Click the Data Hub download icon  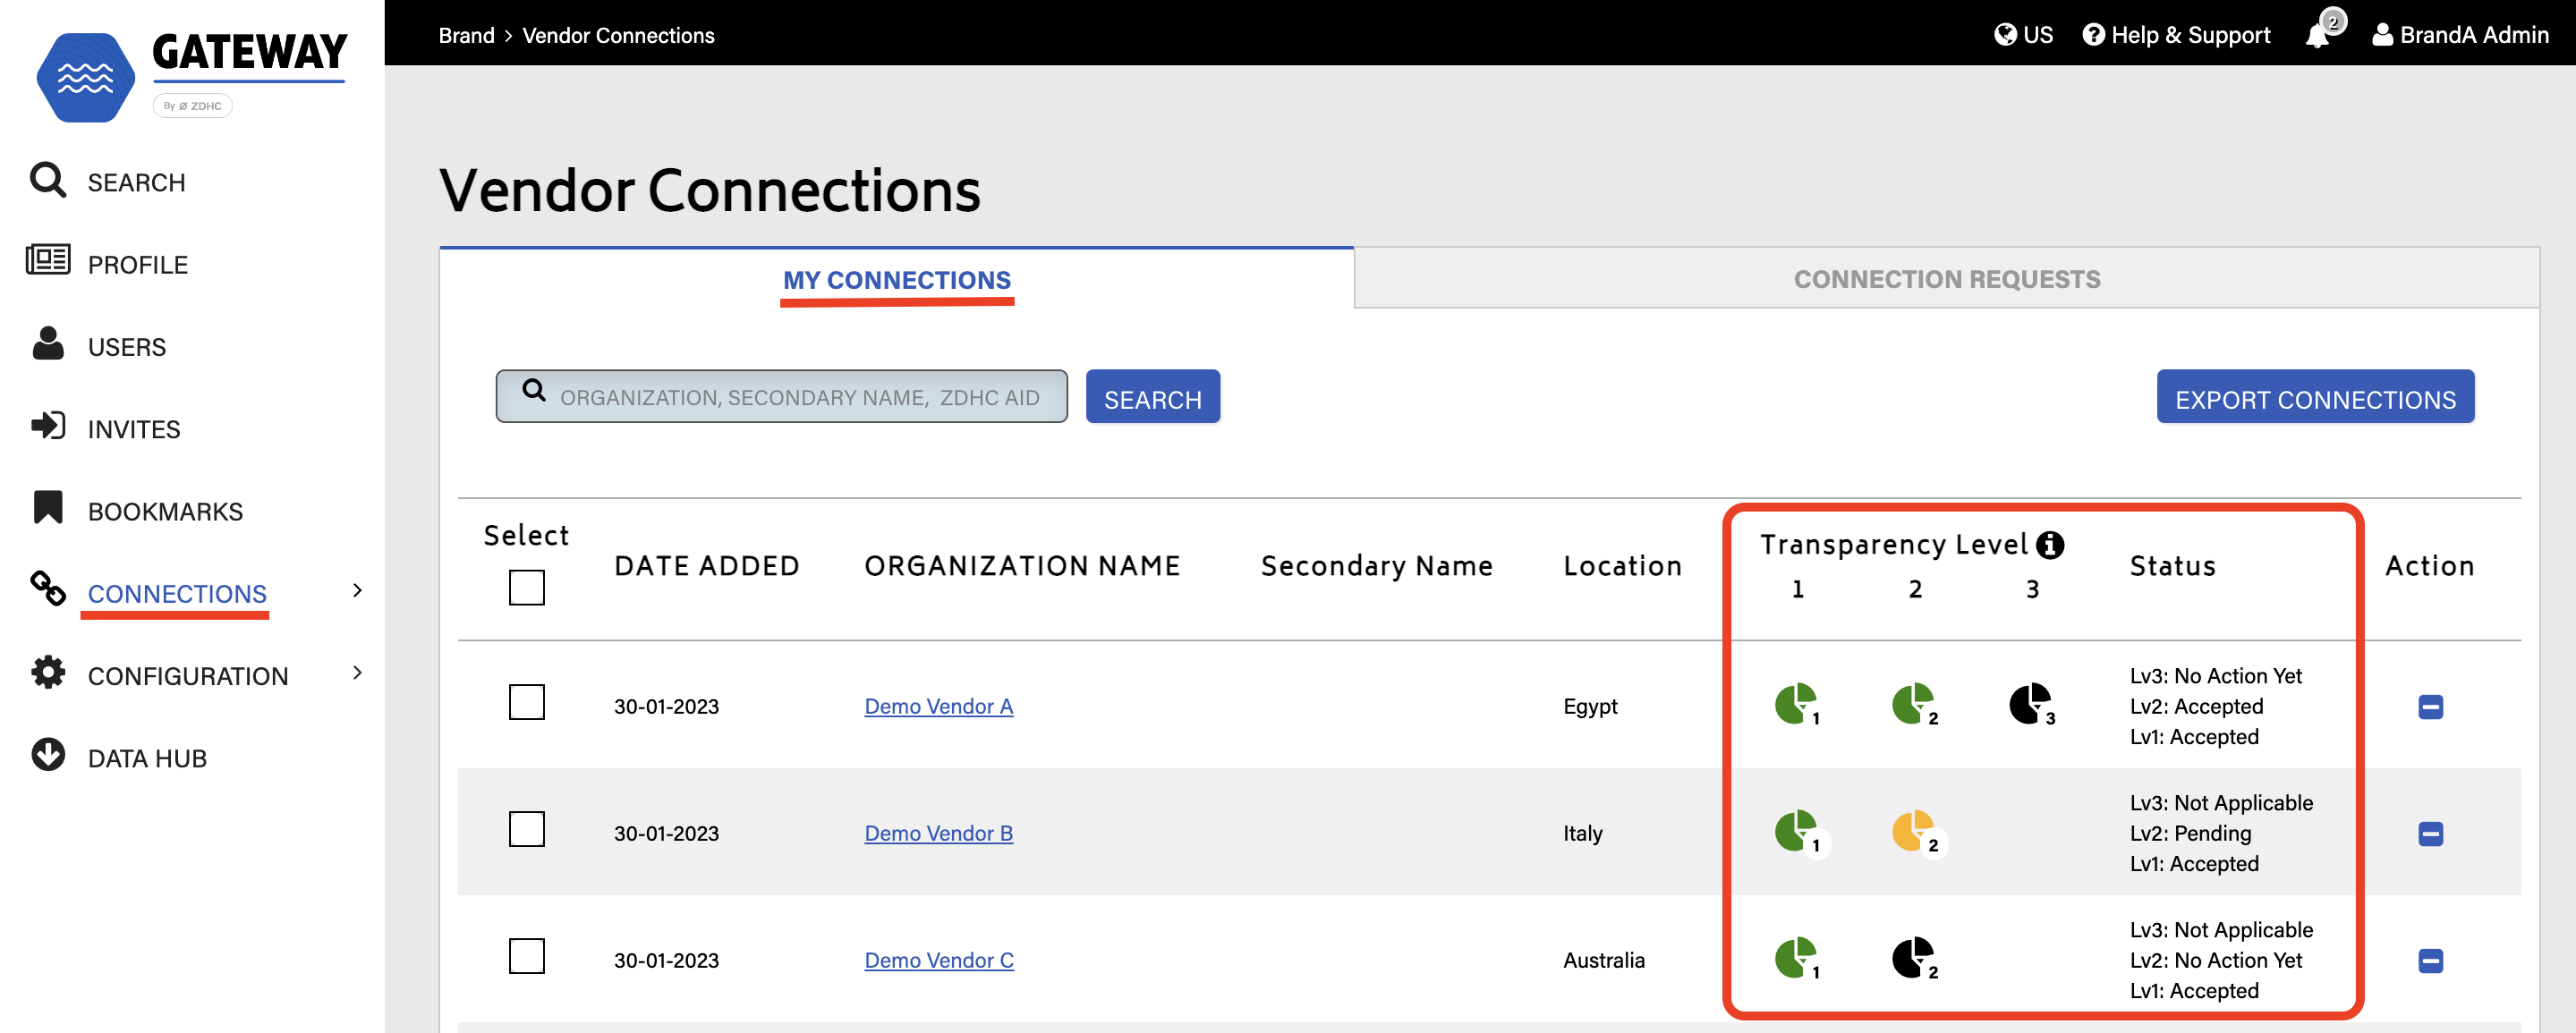tap(47, 754)
